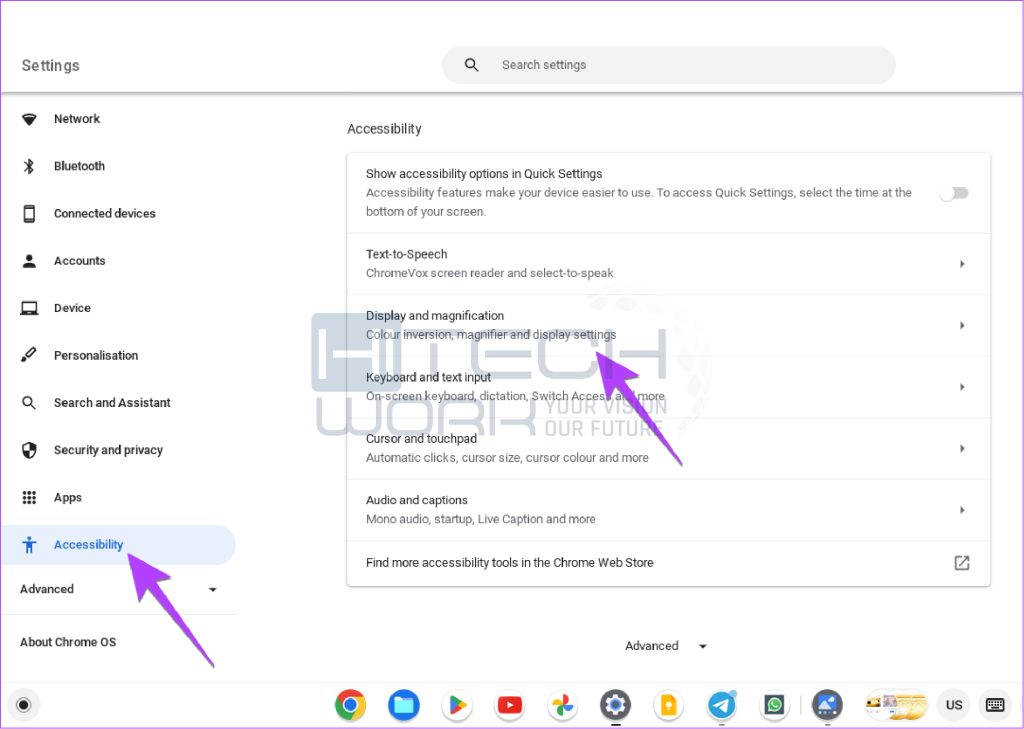The height and width of the screenshot is (729, 1024).
Task: Click the sidebar Advanced dropdown arrow
Action: point(212,590)
